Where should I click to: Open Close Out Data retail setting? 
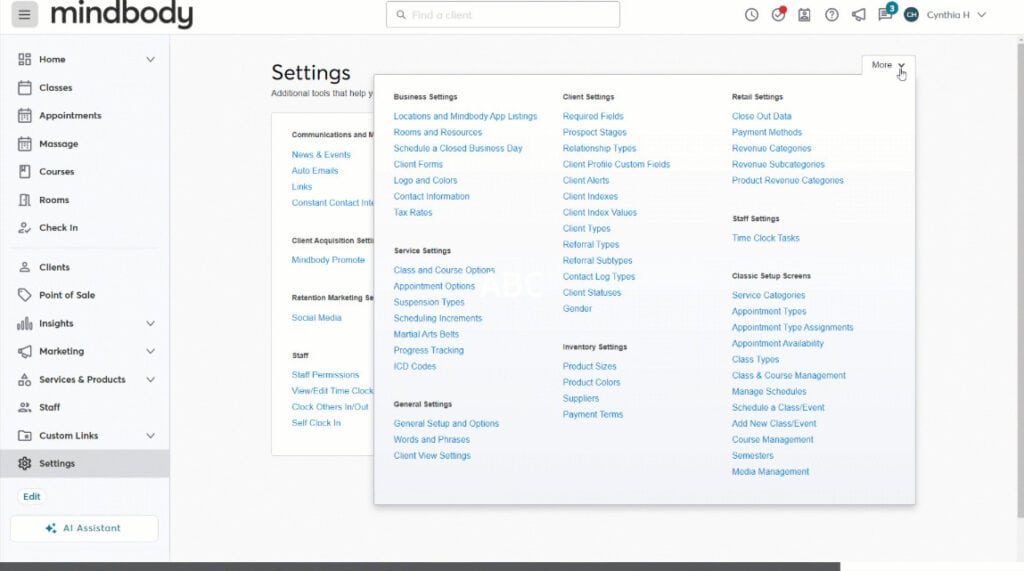[x=761, y=116]
